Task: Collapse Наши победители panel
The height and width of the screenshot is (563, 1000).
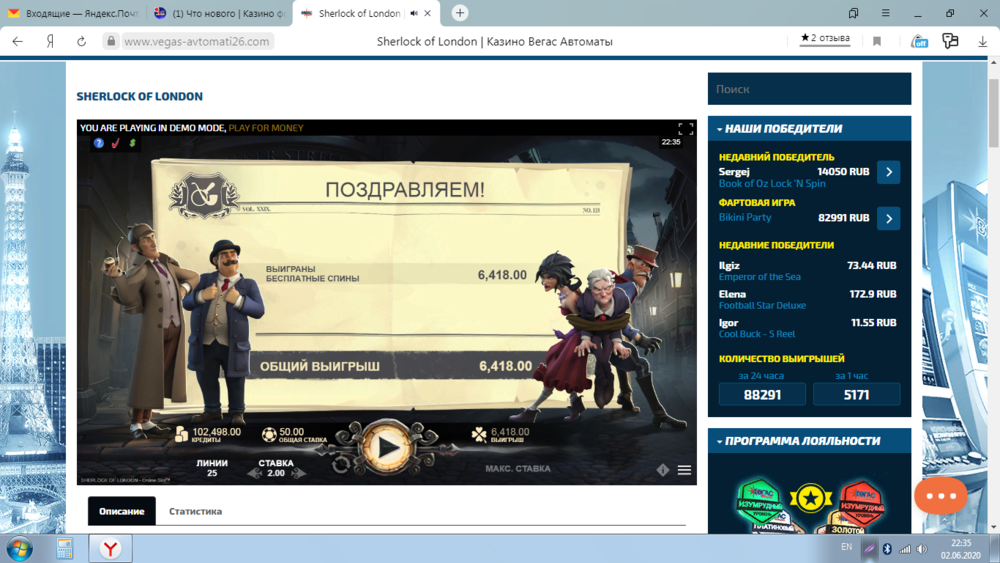Action: tap(809, 129)
